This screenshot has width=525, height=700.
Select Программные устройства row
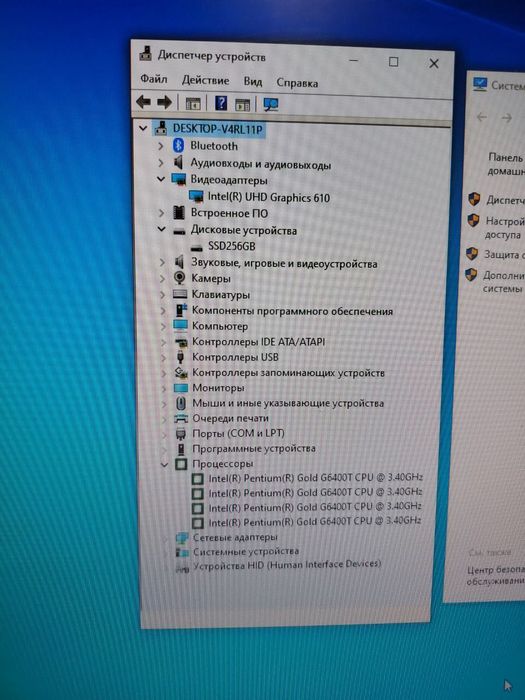(x=254, y=448)
